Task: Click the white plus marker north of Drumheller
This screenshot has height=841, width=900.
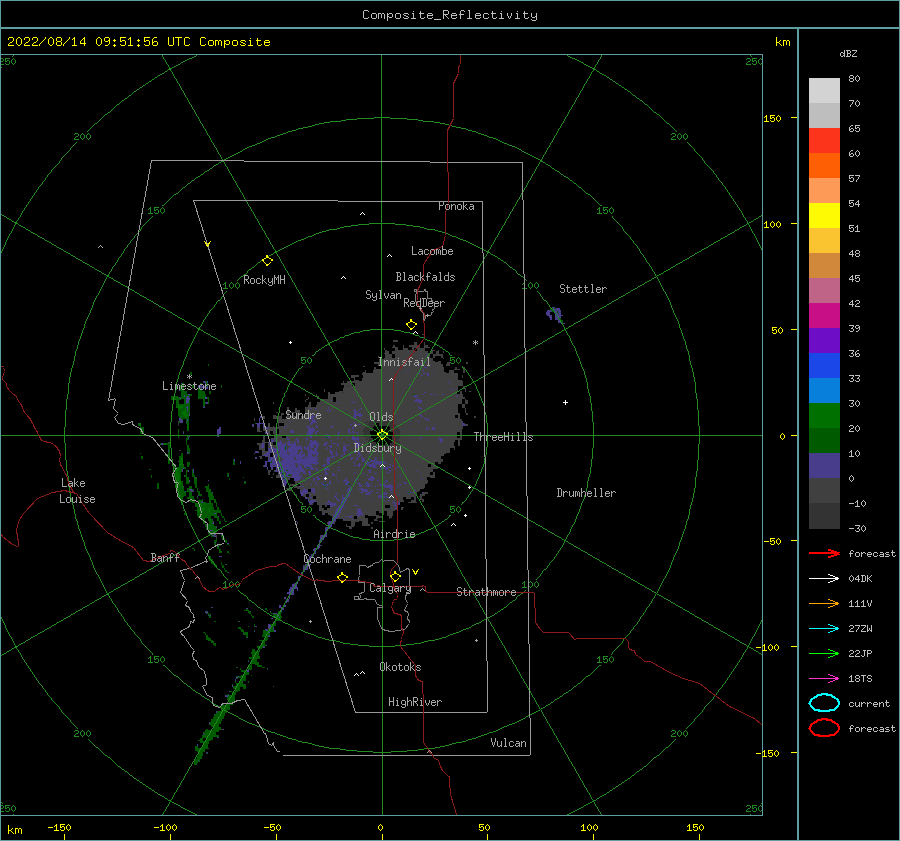Action: pyautogui.click(x=565, y=402)
